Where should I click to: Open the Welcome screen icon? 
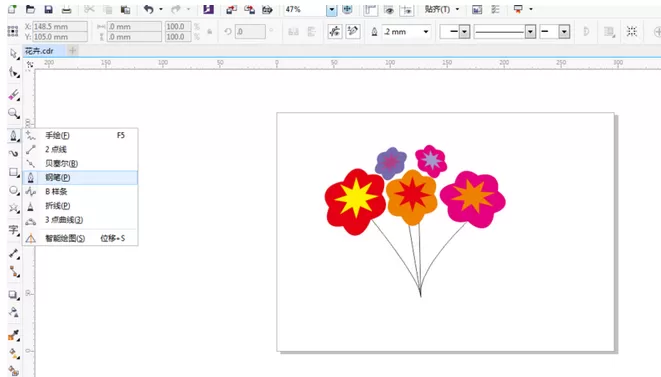point(477,9)
